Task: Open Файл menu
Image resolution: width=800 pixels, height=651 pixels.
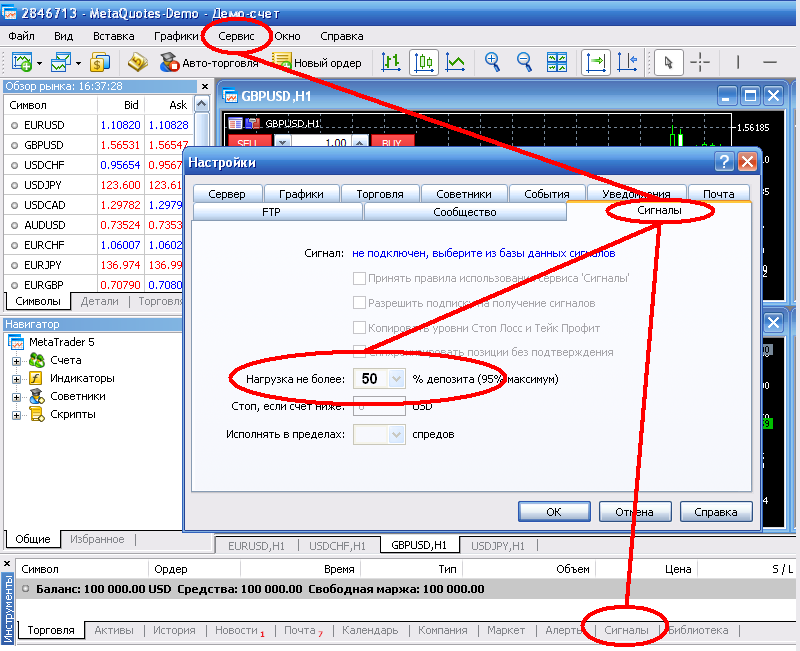Action: click(21, 36)
